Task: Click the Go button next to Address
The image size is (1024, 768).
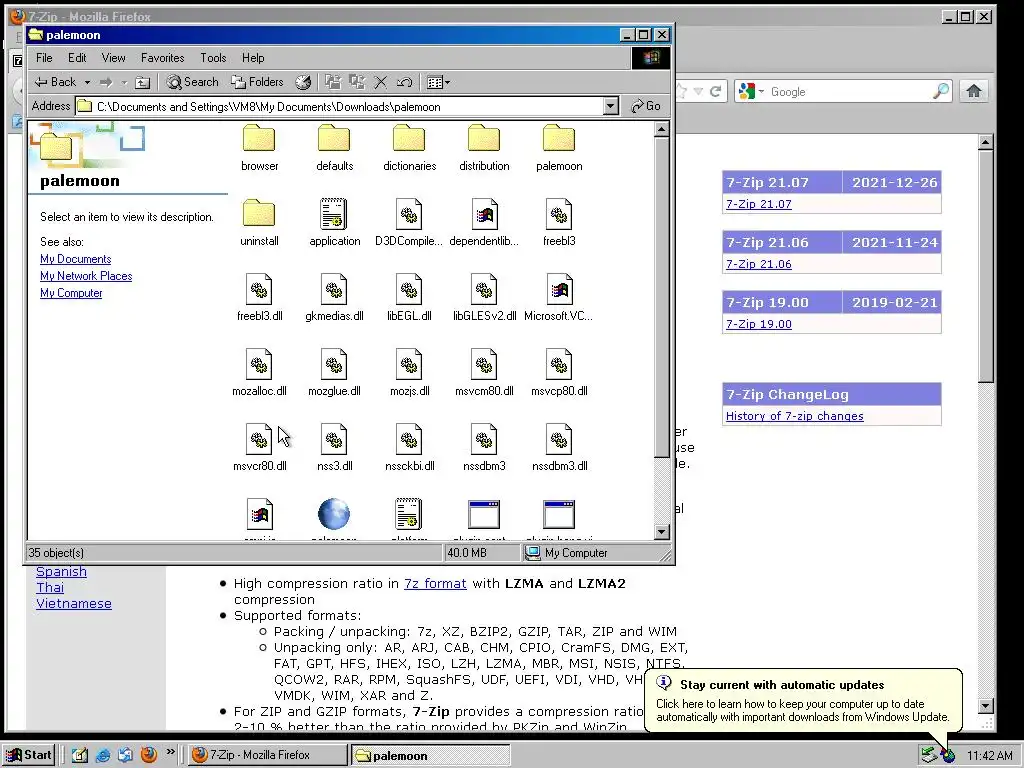Action: 647,106
